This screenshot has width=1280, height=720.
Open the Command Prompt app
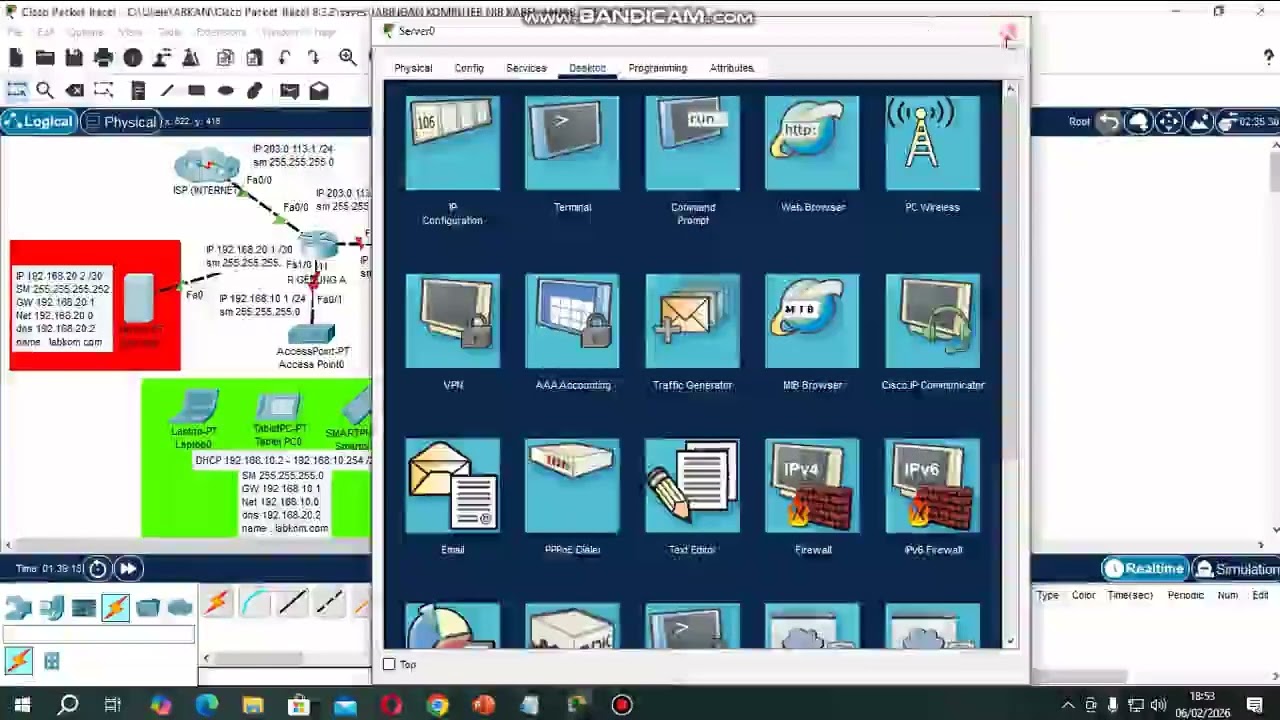692,143
